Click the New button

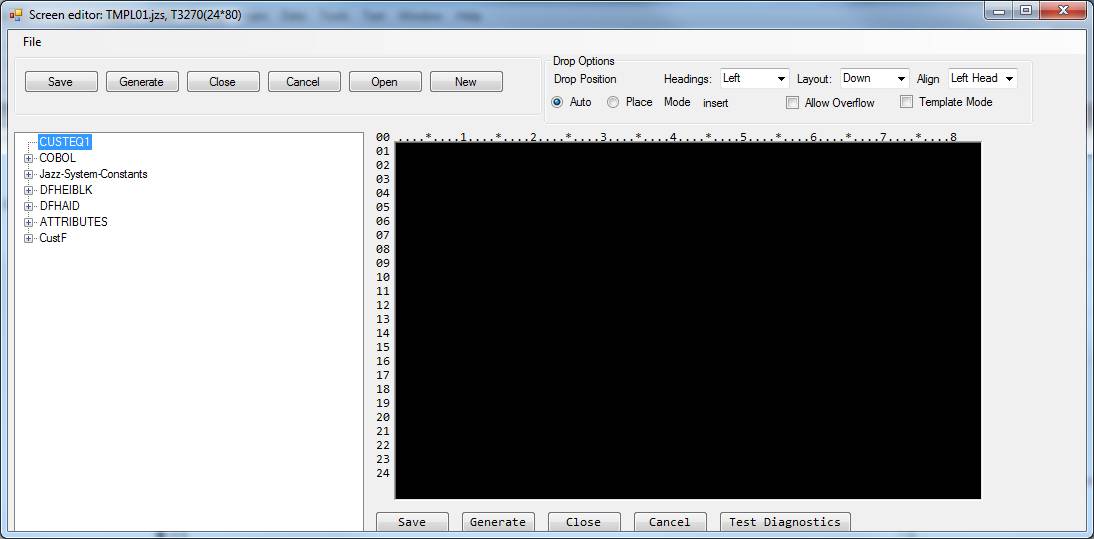point(465,82)
